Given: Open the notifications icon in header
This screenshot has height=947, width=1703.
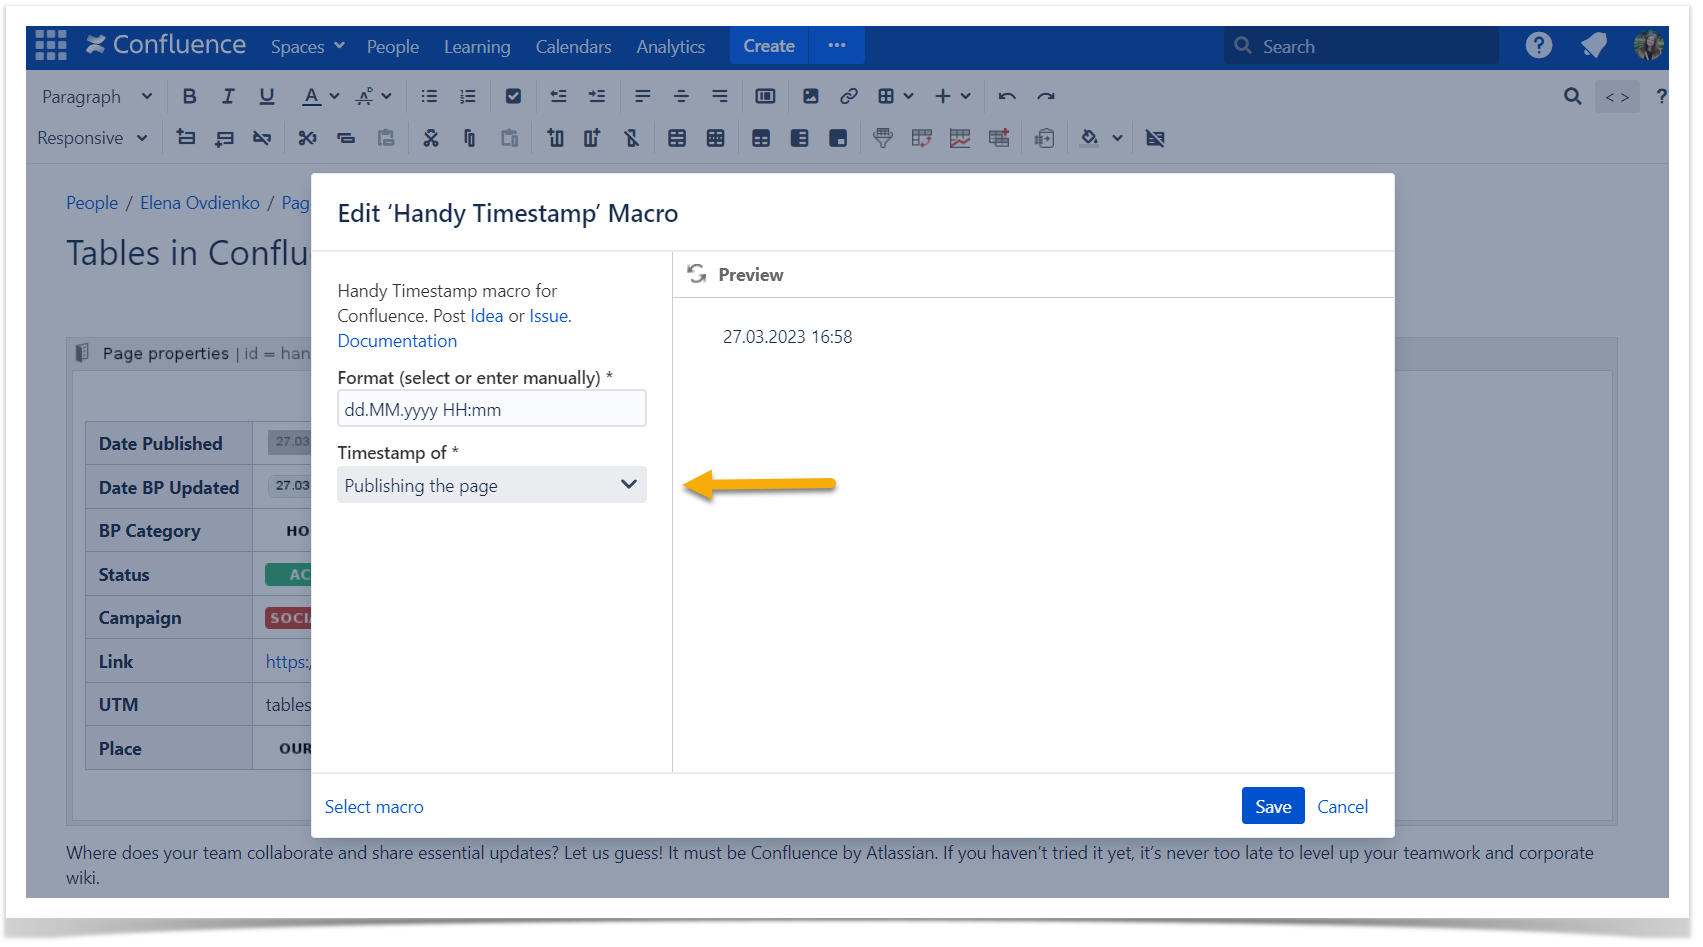Looking at the screenshot, I should (x=1594, y=45).
